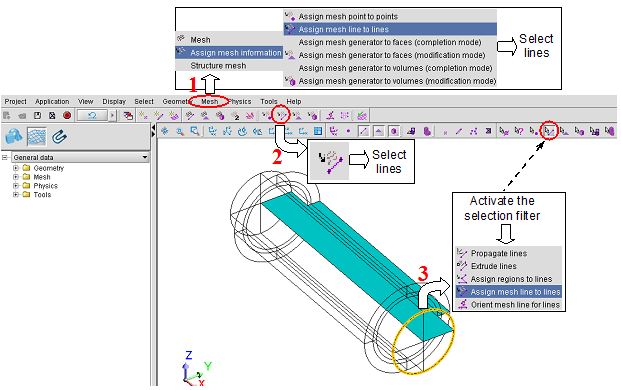
Task: Click the red record button in toolbar
Action: 67,115
